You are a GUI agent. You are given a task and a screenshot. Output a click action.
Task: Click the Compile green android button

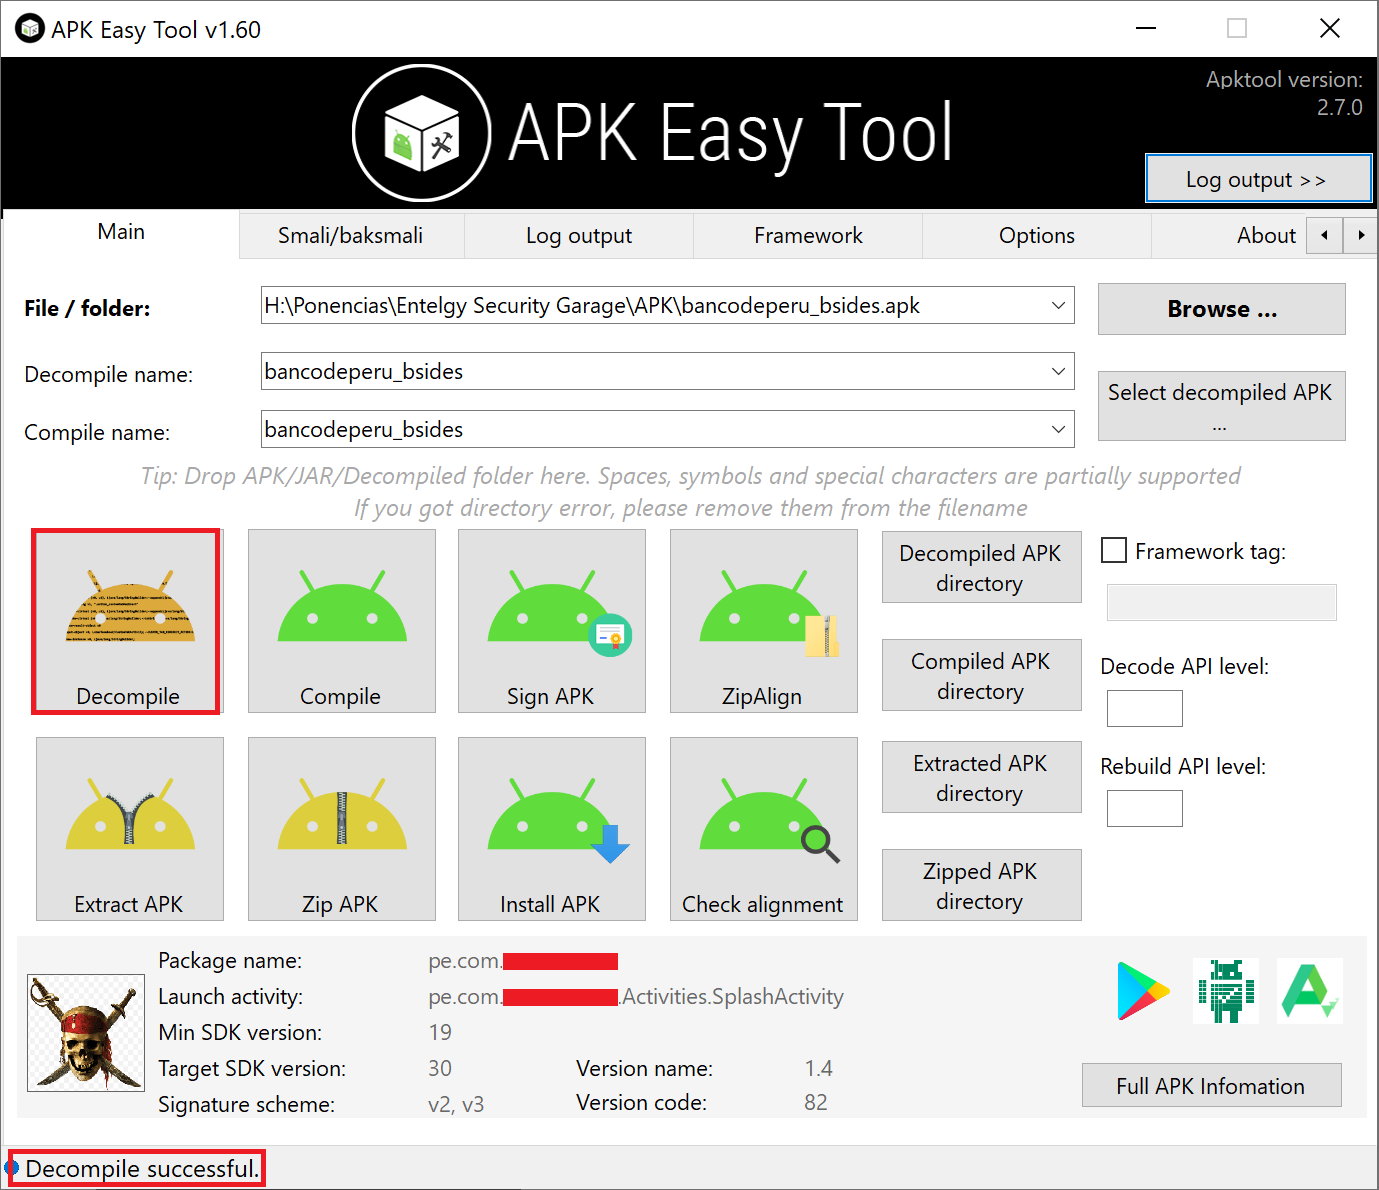click(x=342, y=621)
